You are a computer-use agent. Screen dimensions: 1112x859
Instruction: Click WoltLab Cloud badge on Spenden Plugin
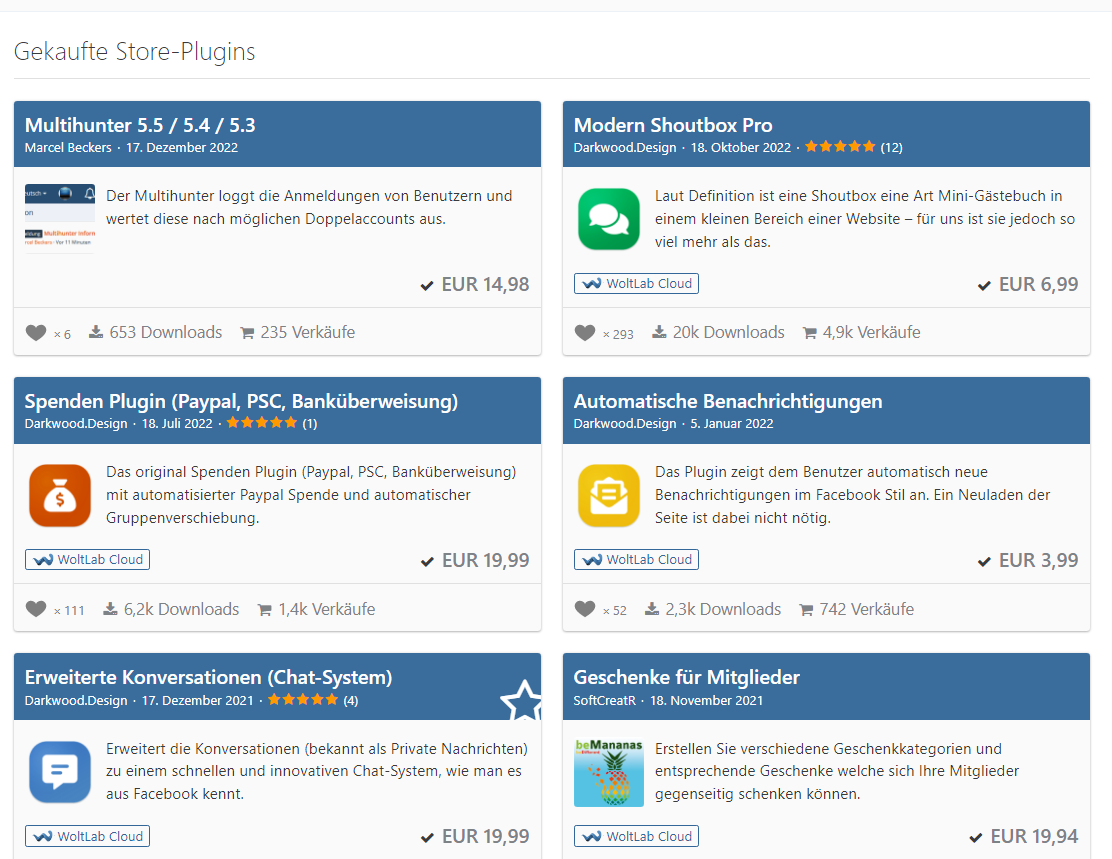click(87, 559)
